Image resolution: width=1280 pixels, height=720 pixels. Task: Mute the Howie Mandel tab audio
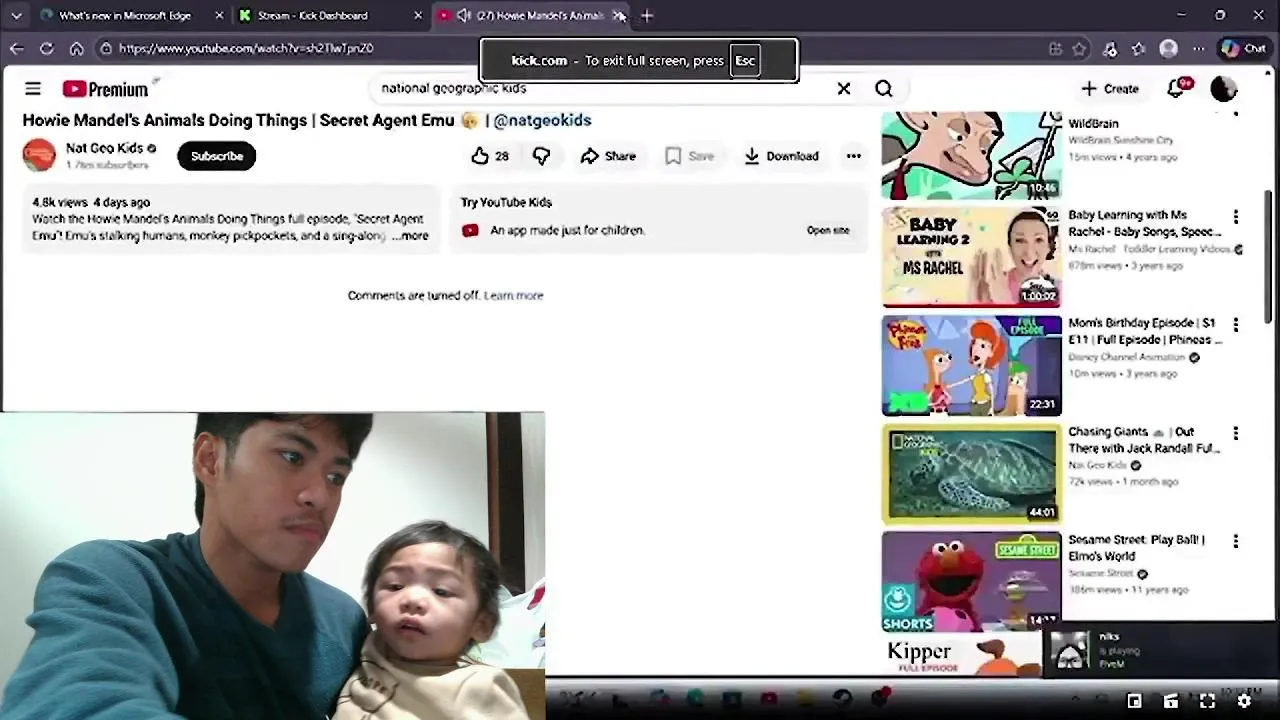(x=464, y=15)
